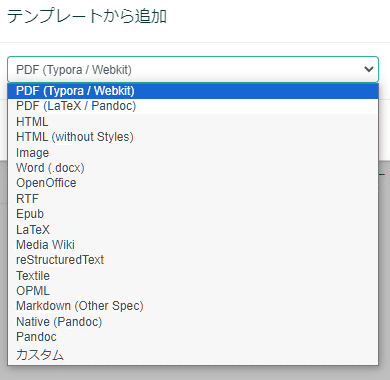Viewport: 390px width, 380px height.
Task: Pick the RTF option
Action: point(193,199)
